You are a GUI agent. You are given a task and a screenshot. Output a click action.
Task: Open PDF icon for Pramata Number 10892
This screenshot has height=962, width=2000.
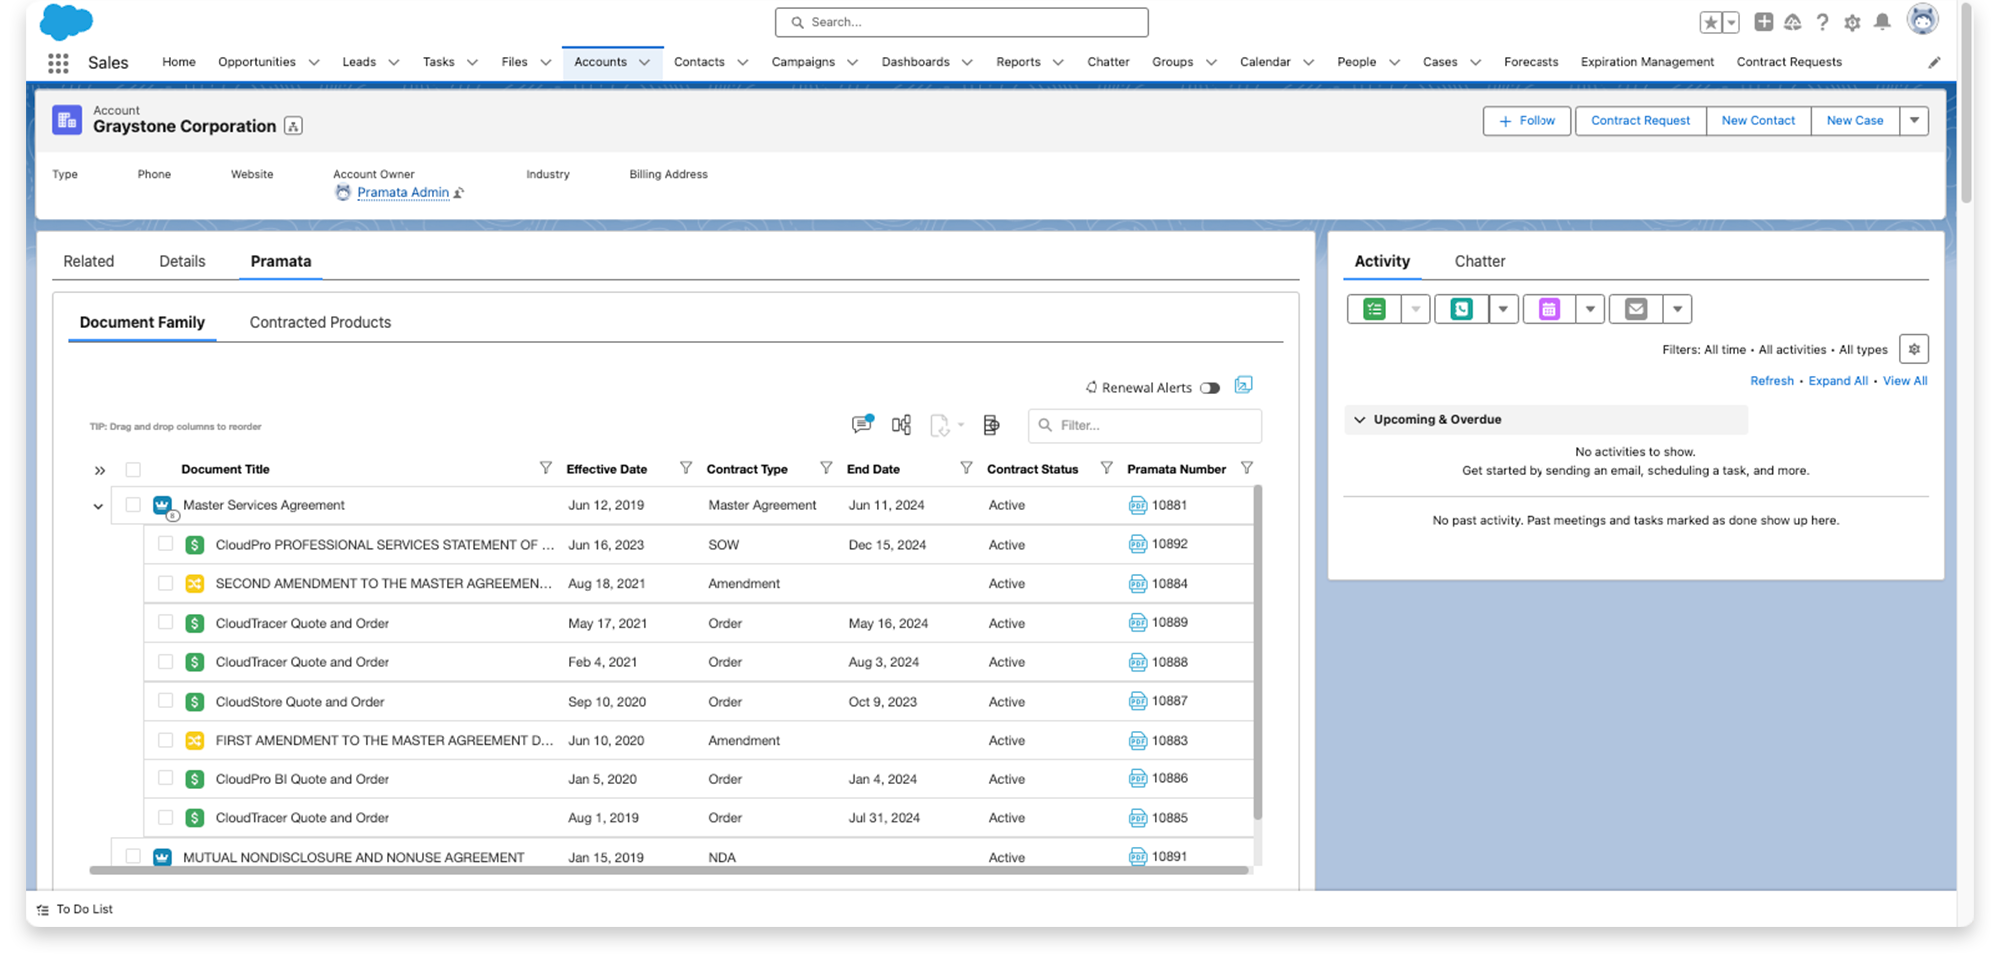1137,544
